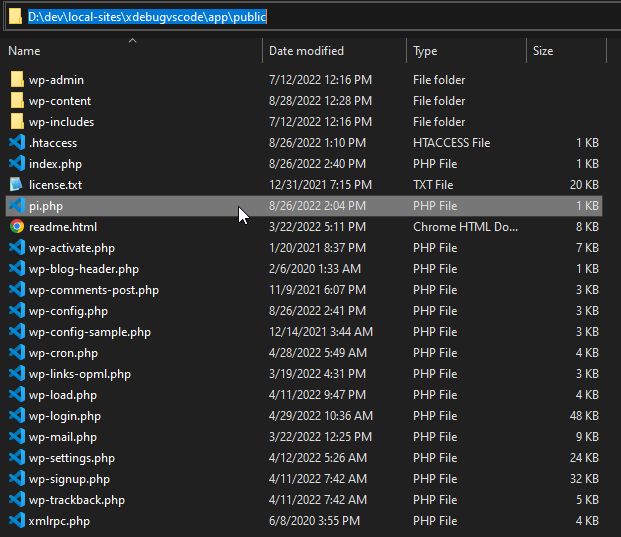Viewport: 621px width, 537px height.
Task: Select the wp-mail.php file name
Action: tap(63, 437)
